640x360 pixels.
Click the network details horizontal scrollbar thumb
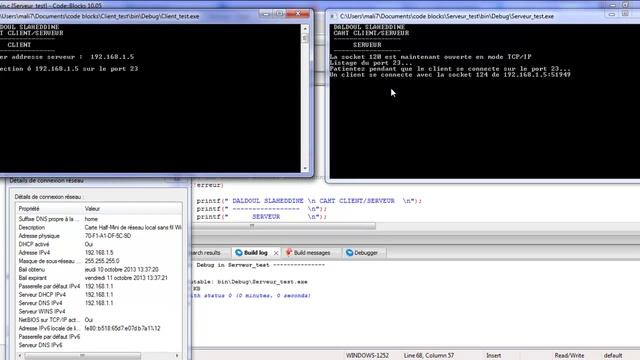tap(82, 356)
